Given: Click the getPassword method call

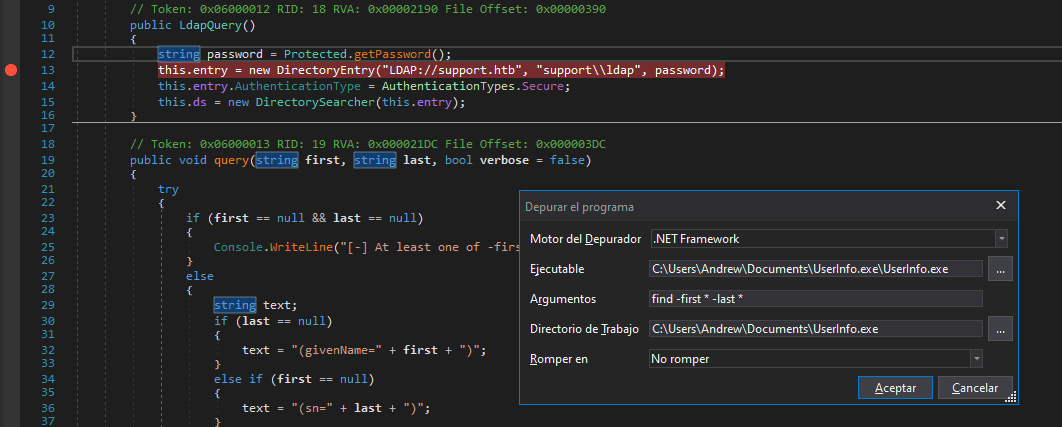Looking at the screenshot, I should click(400, 53).
